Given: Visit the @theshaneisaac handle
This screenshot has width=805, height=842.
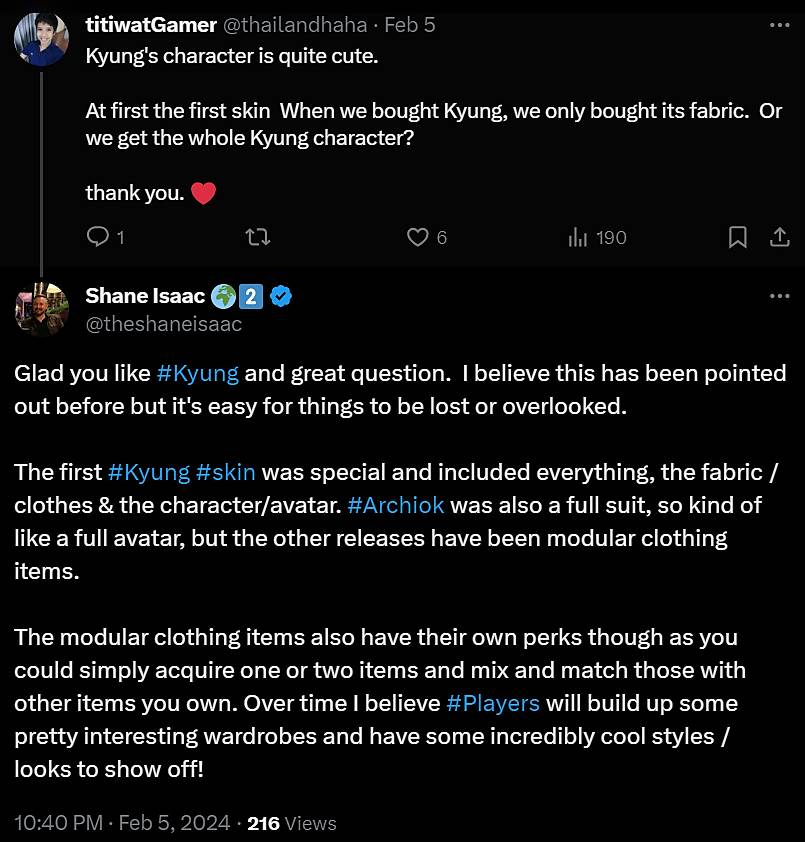Looking at the screenshot, I should coord(164,323).
